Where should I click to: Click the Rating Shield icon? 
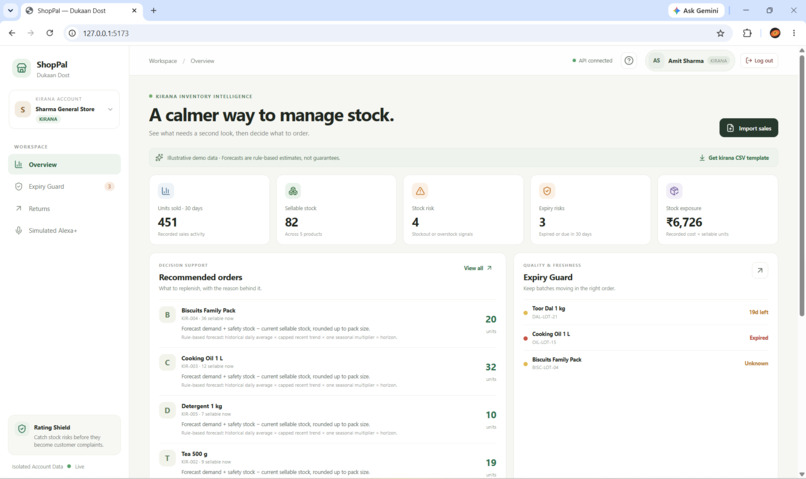(x=22, y=429)
